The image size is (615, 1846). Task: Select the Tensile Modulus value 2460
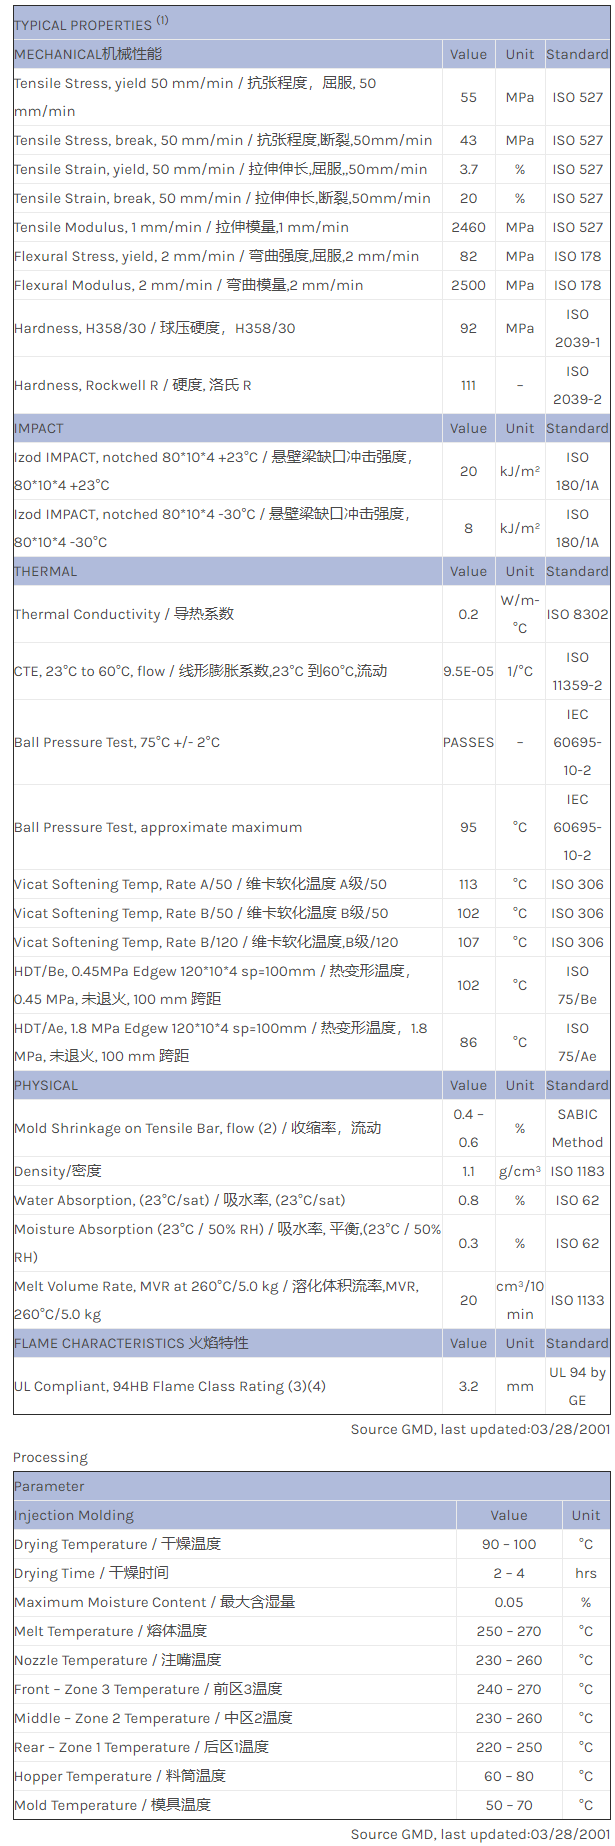pyautogui.click(x=468, y=227)
